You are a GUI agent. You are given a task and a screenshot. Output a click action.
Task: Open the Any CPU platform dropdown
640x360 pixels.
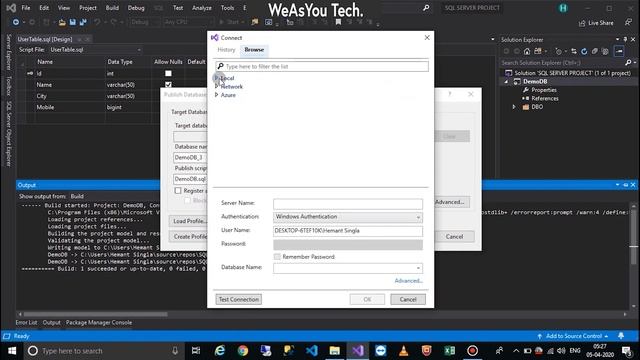click(188, 22)
